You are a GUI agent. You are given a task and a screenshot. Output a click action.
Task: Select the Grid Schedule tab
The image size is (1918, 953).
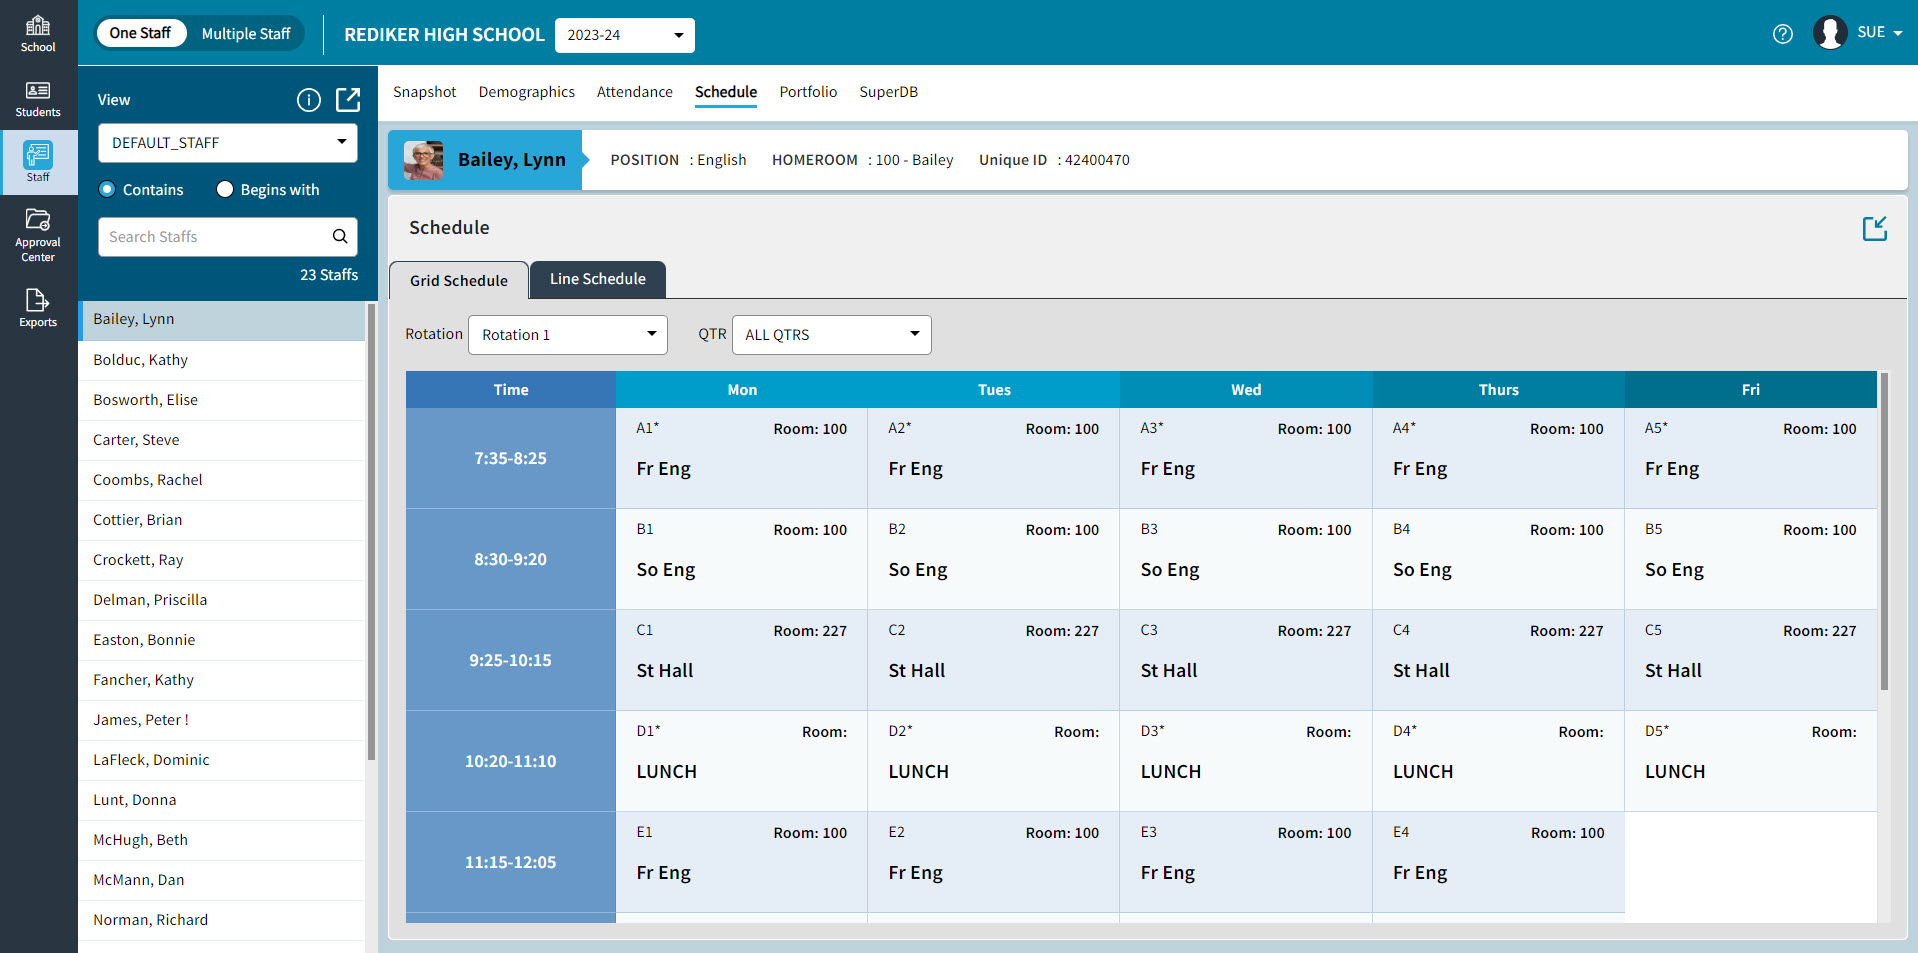459,280
